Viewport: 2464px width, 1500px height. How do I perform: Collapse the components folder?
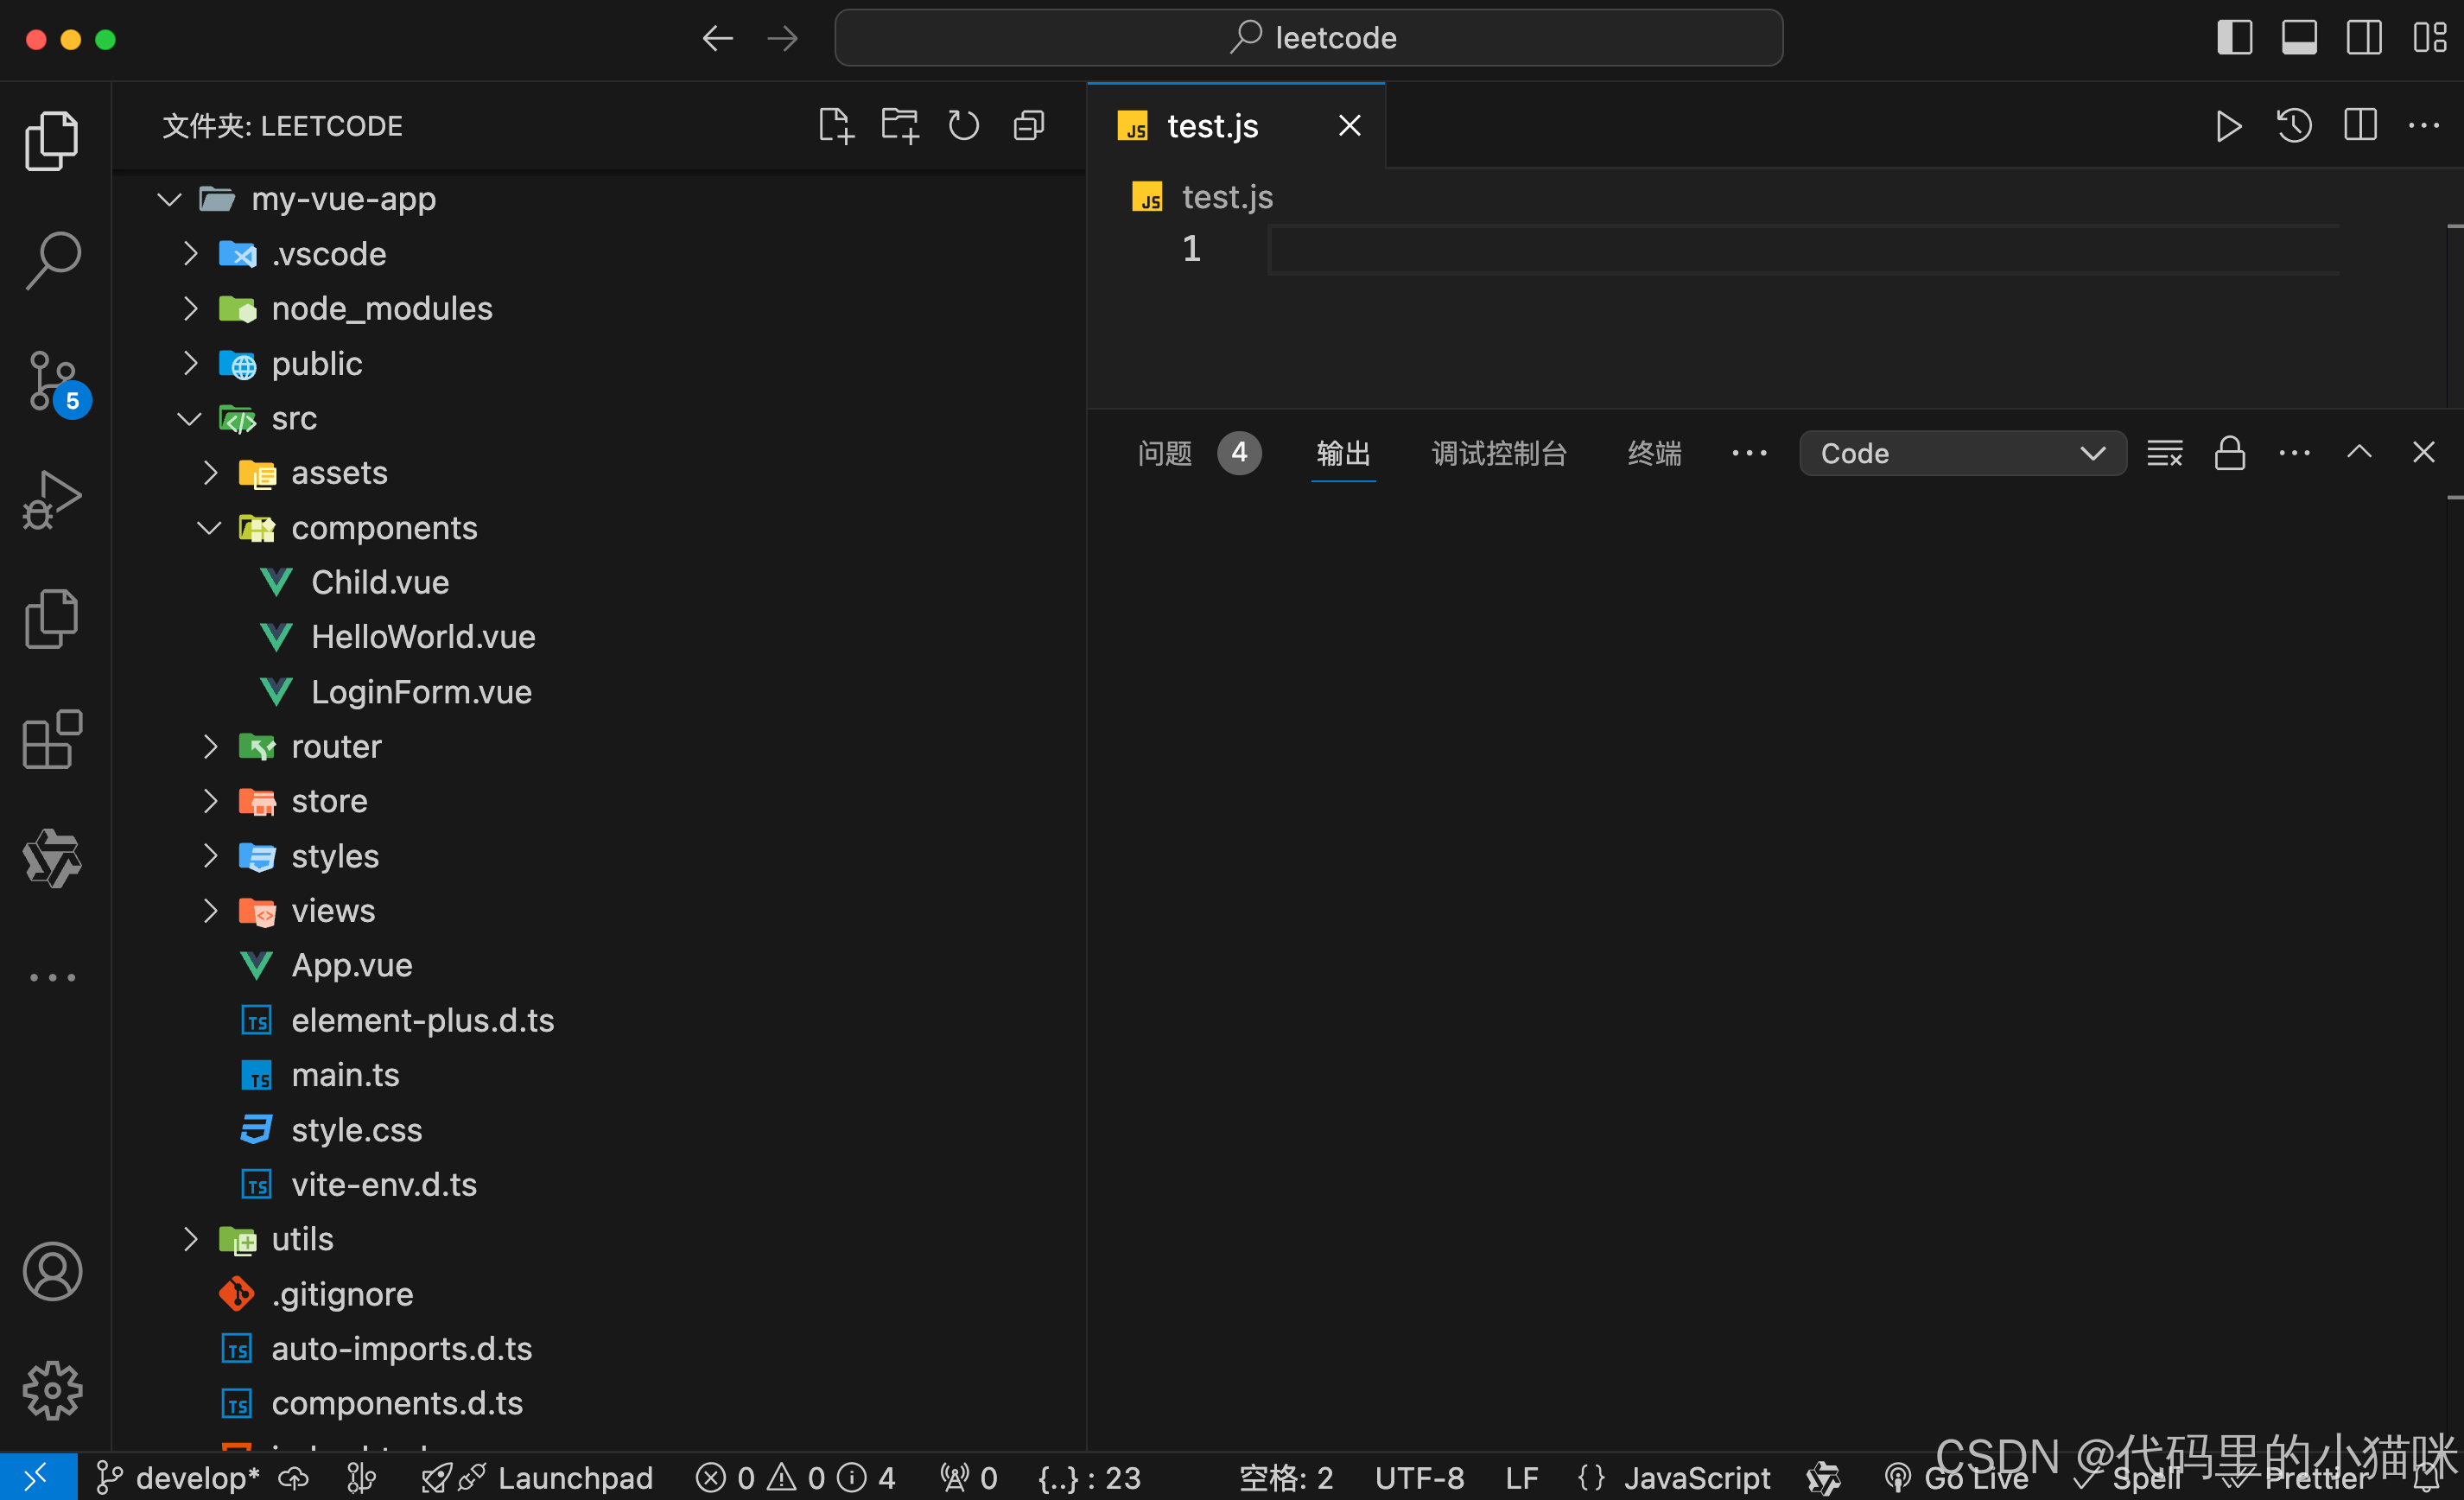[383, 528]
